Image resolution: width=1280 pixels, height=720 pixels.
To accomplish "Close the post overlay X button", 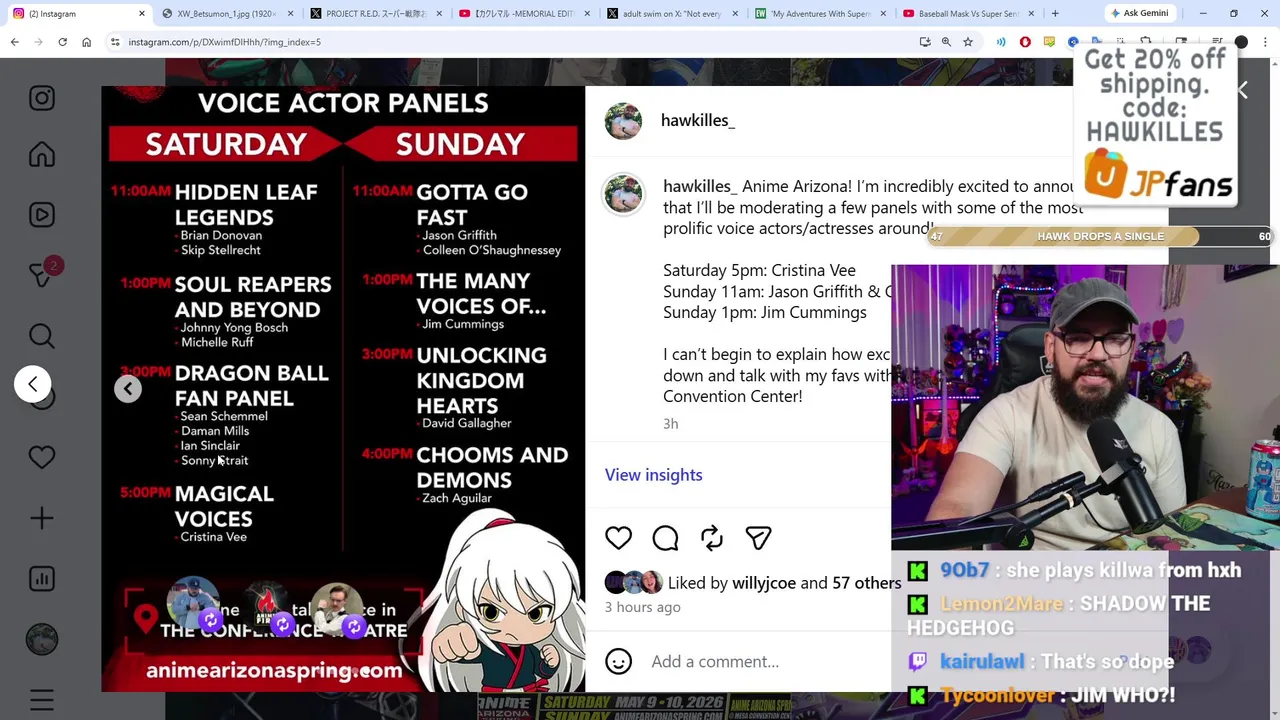I will 1241,91.
